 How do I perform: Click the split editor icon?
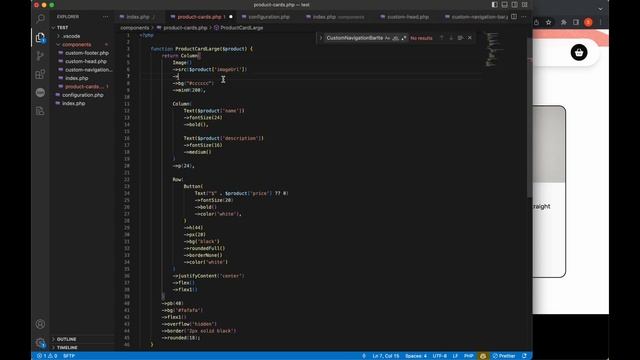point(514,17)
